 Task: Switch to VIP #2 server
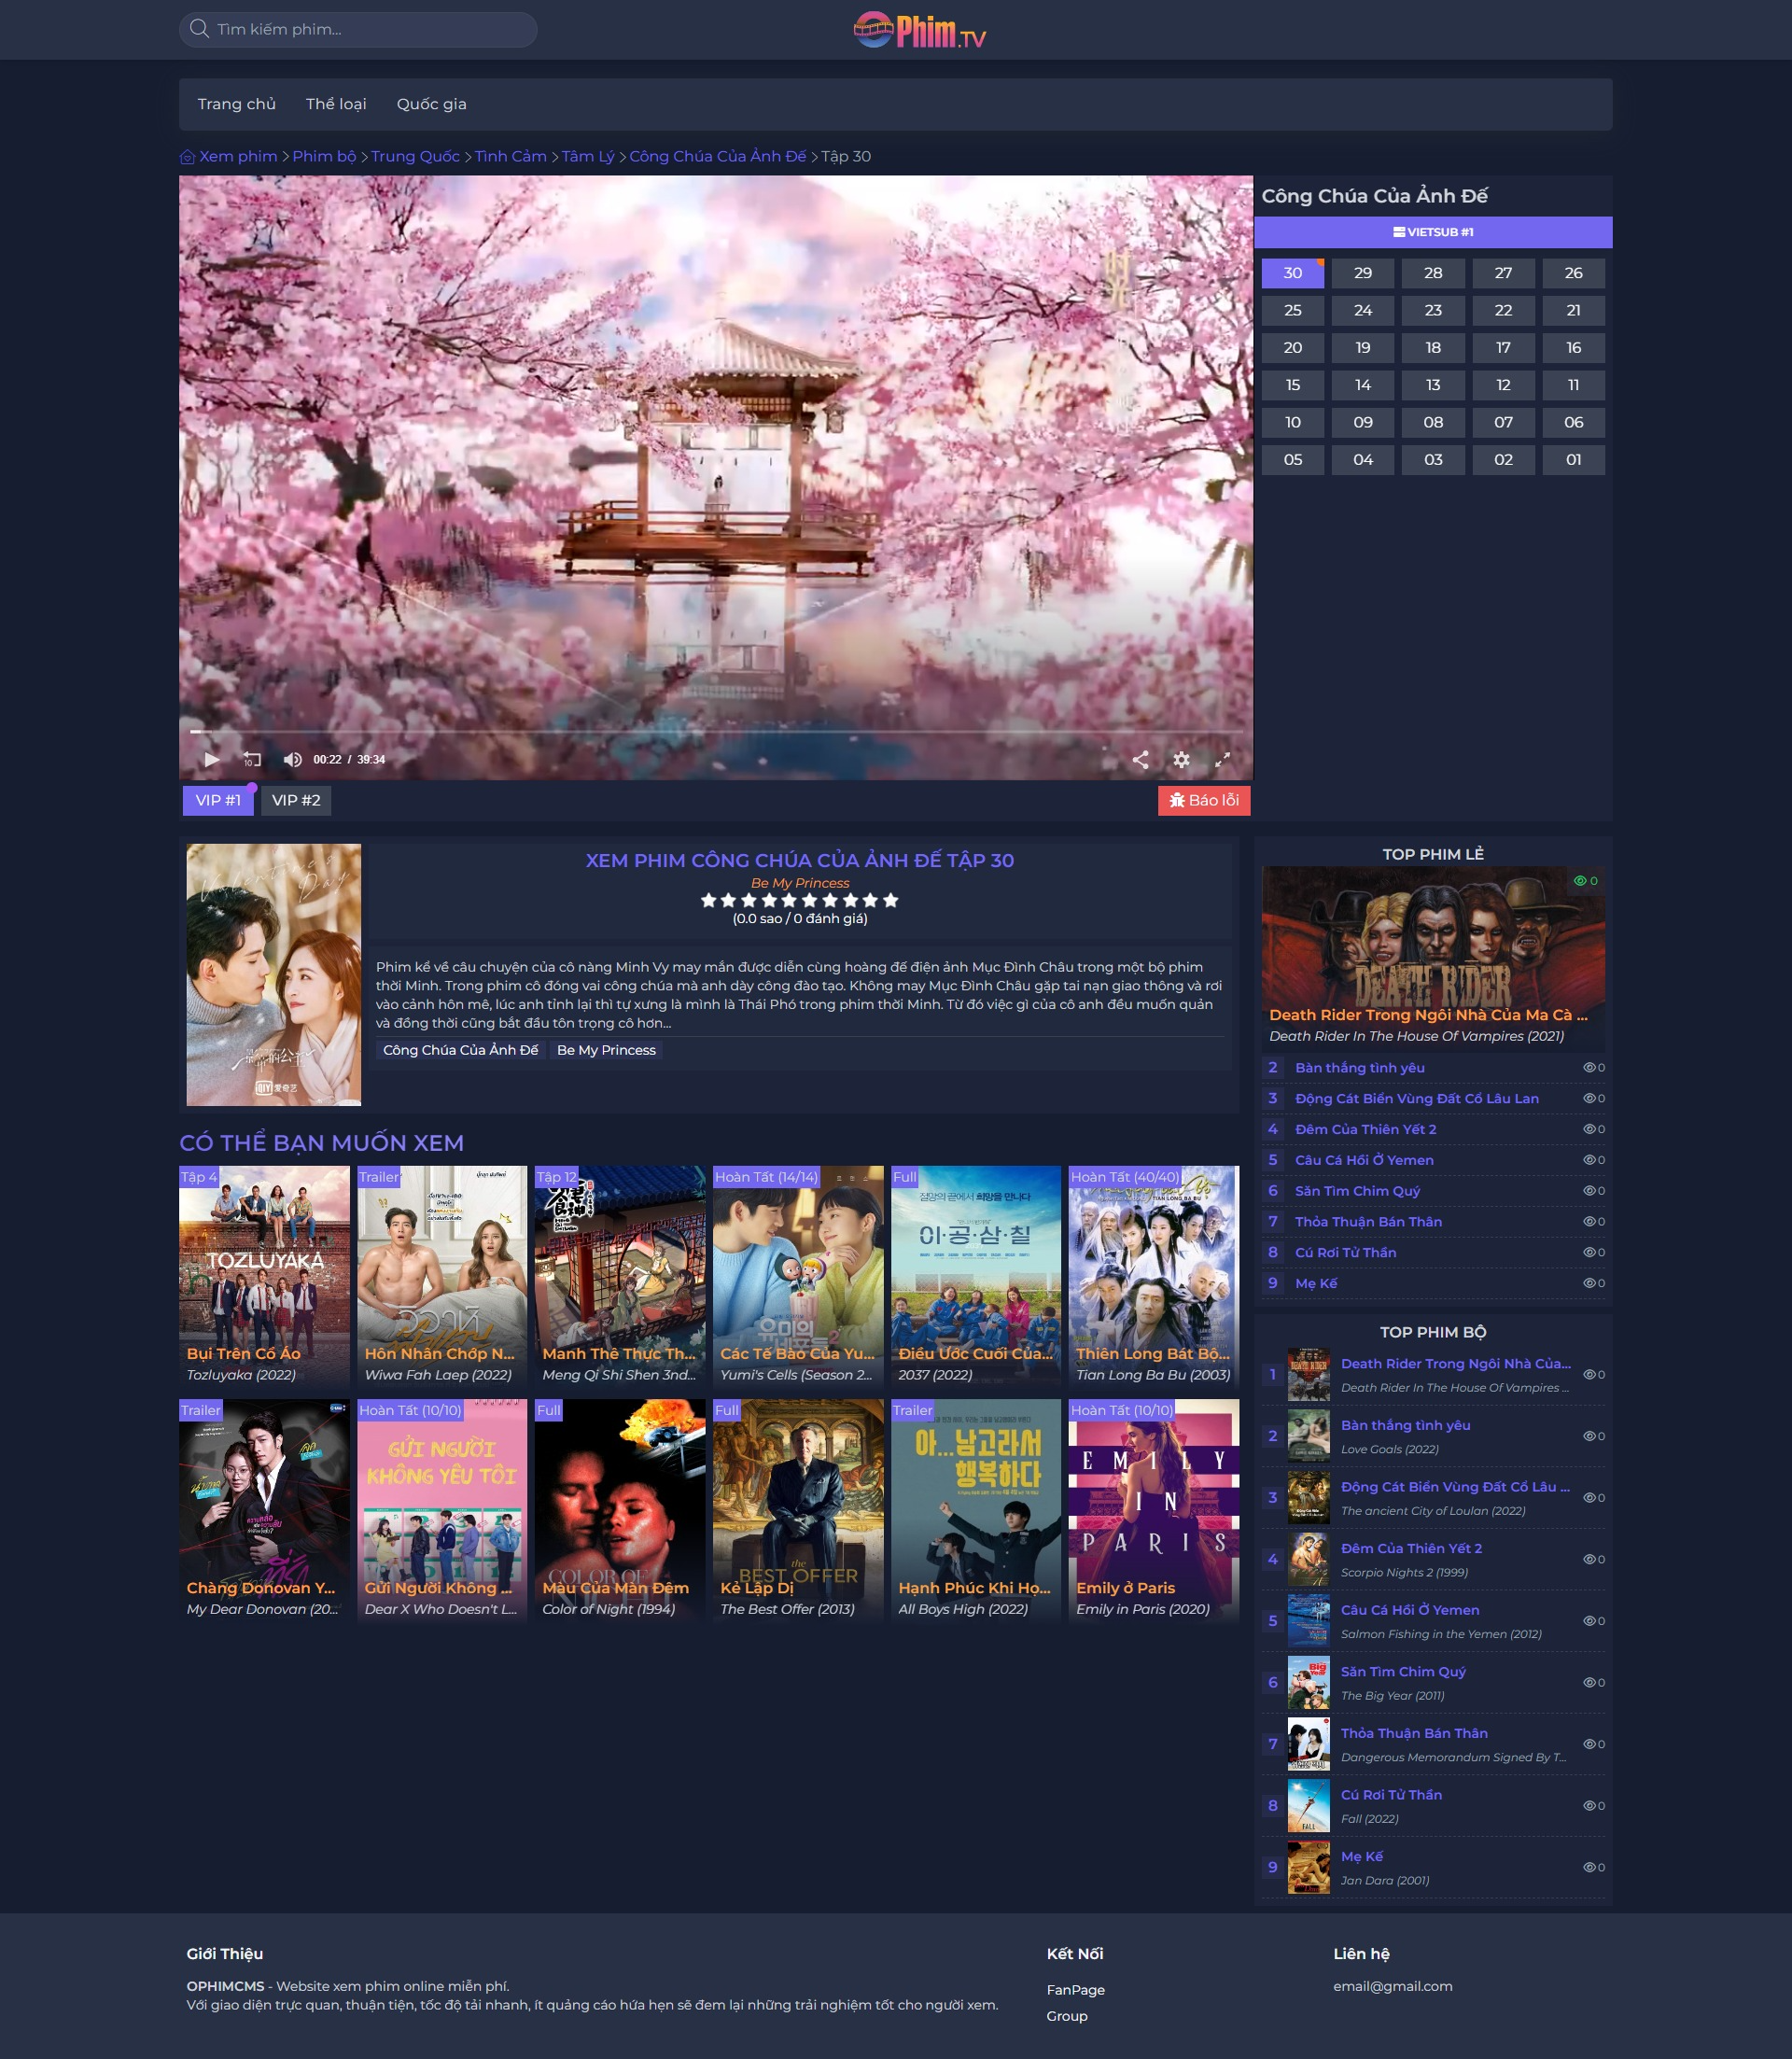pyautogui.click(x=296, y=800)
